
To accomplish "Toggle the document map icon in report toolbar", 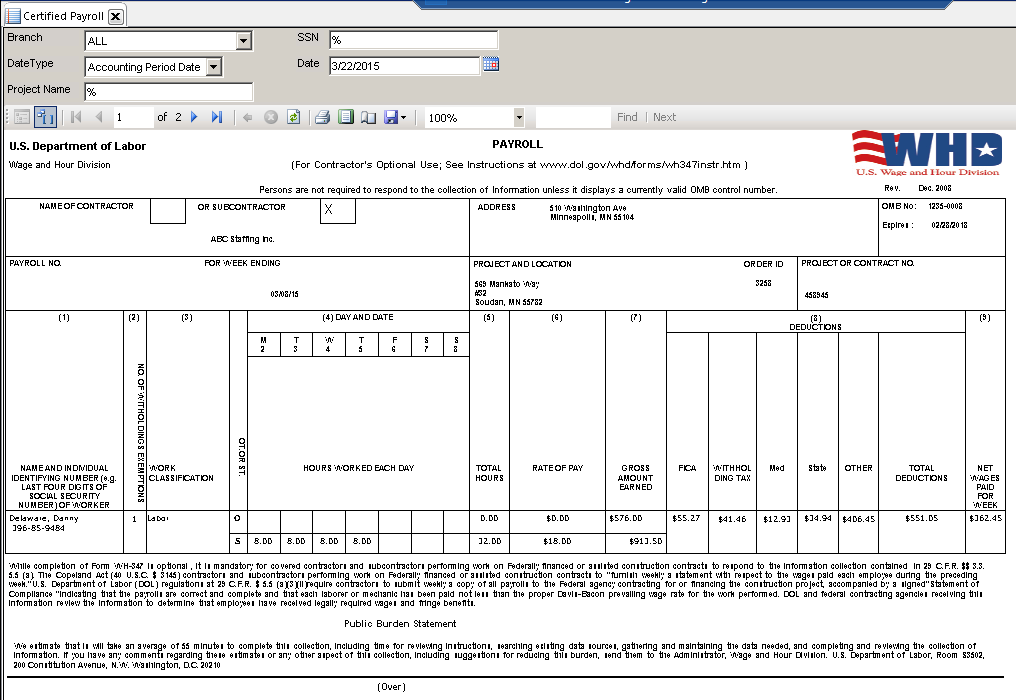I will 22,117.
